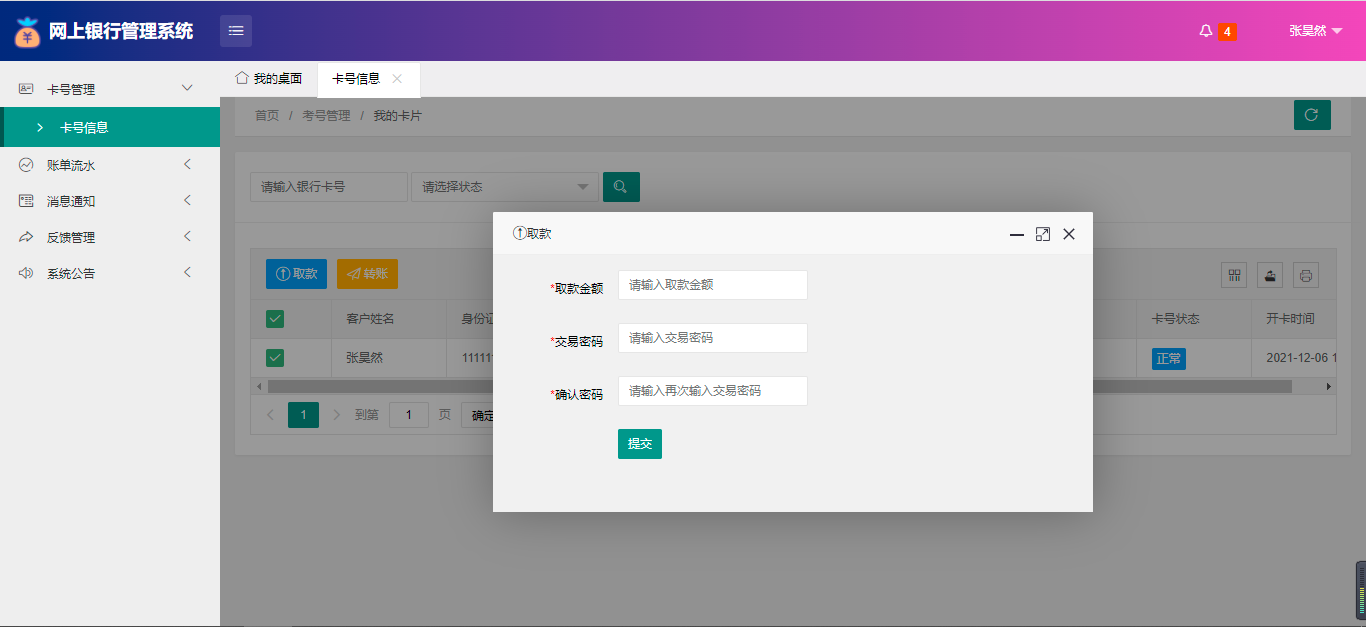Click the 开卡时间 column header
The image size is (1366, 627).
coord(1292,319)
